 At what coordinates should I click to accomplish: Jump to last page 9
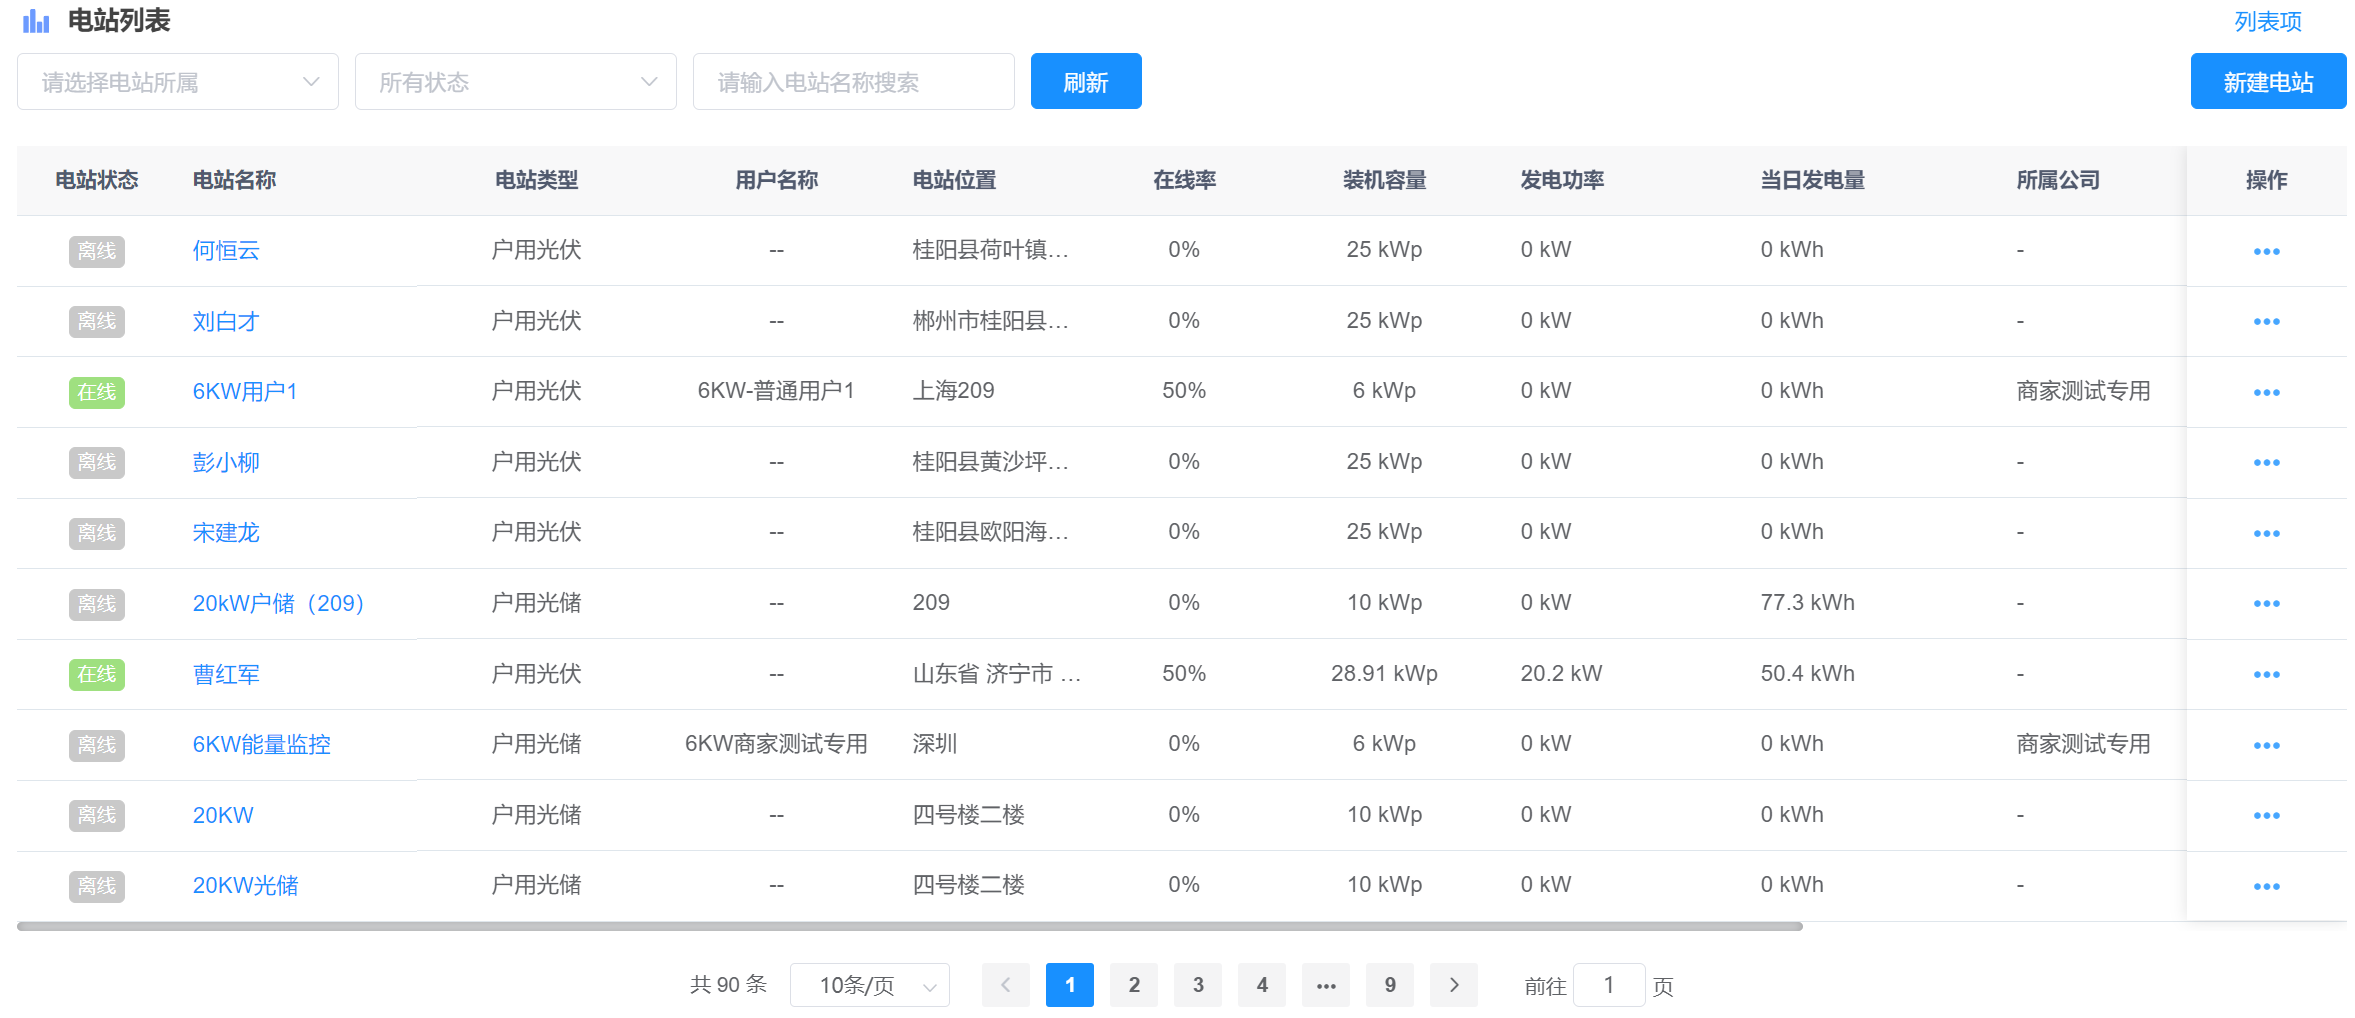1390,985
